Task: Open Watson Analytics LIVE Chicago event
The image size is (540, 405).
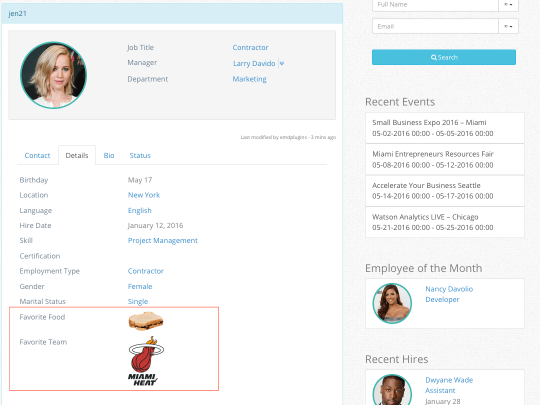Action: (445, 222)
